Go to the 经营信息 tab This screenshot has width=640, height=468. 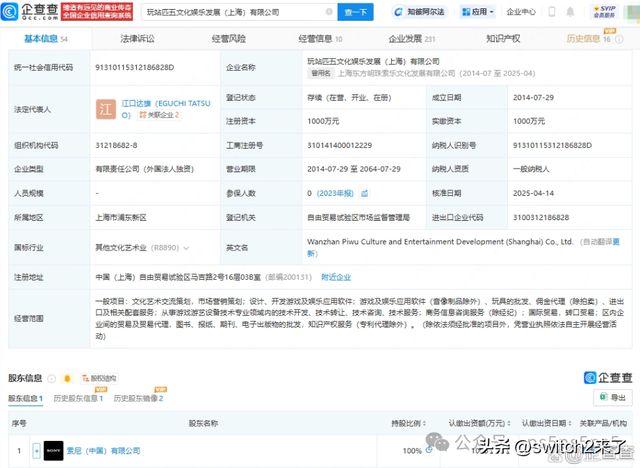click(x=320, y=39)
